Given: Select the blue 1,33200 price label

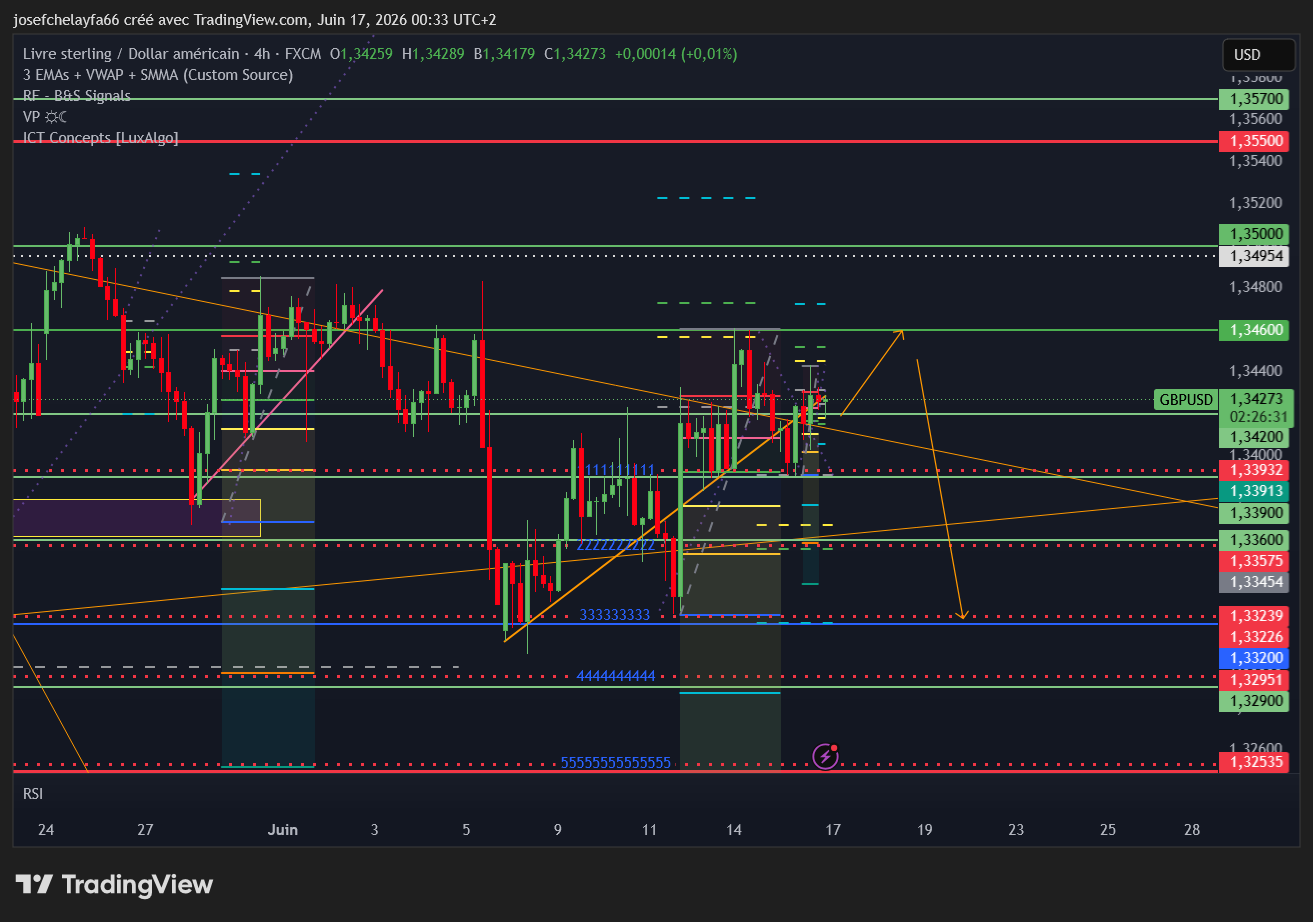Looking at the screenshot, I should point(1253,658).
